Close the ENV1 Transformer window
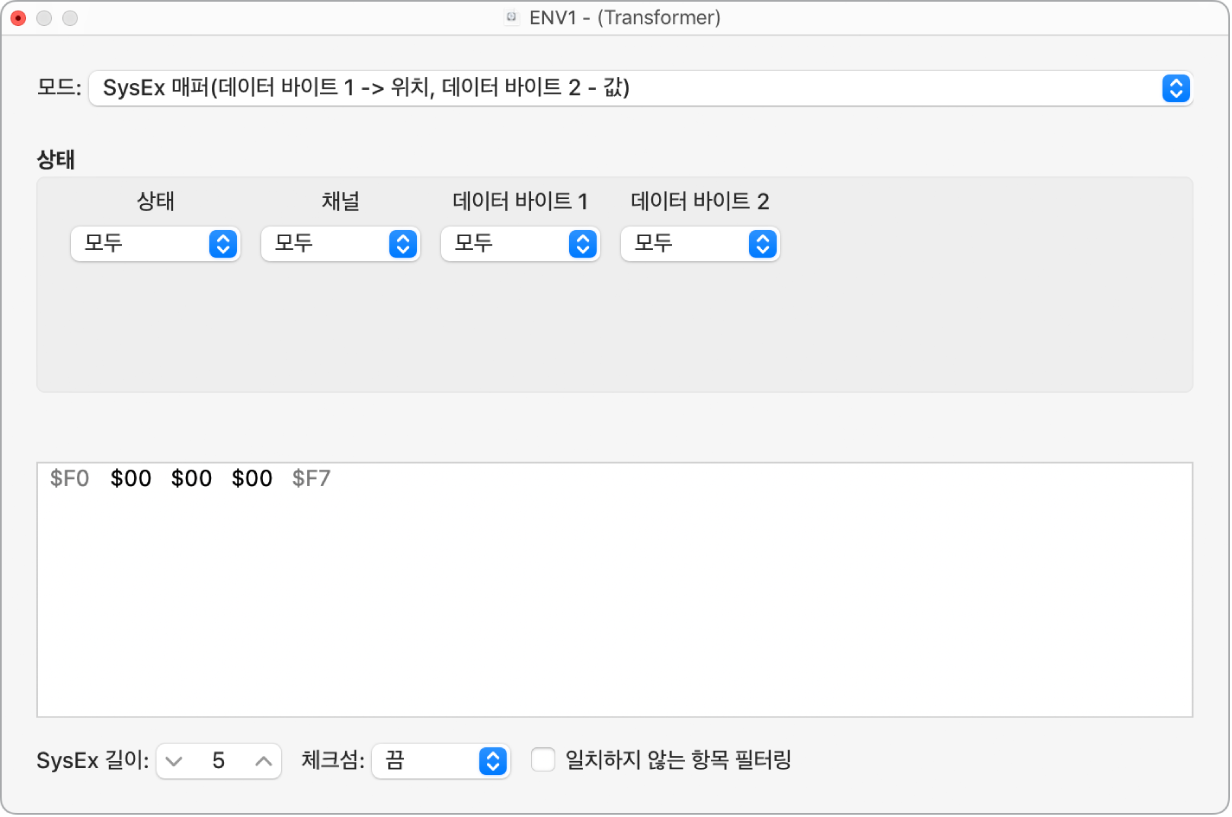 [18, 18]
